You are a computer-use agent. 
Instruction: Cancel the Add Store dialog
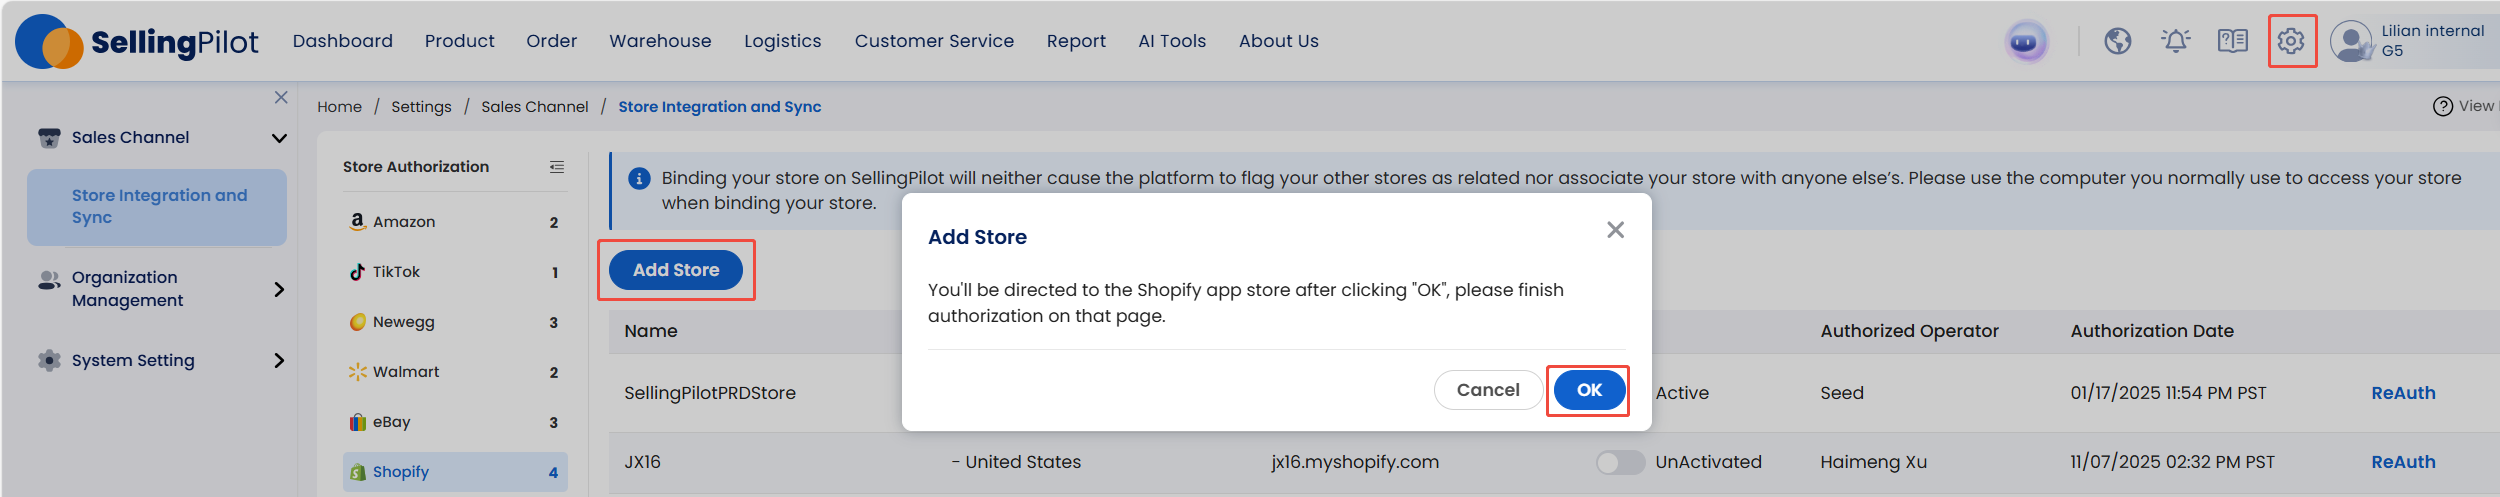coord(1487,390)
